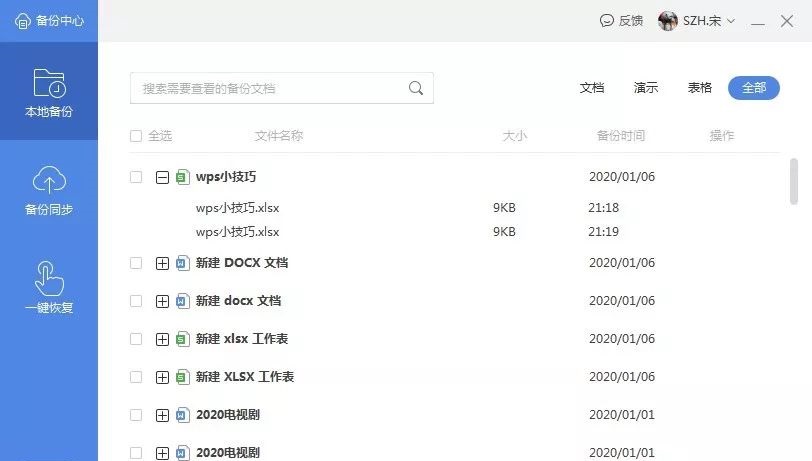812x461 pixels.
Task: Click the SZH.宋 user avatar
Action: 668,21
